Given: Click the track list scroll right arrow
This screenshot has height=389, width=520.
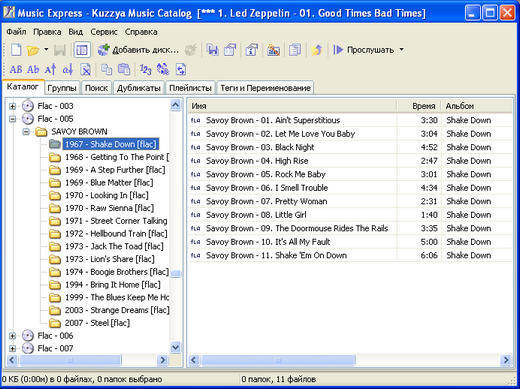Looking at the screenshot, I should point(506,360).
